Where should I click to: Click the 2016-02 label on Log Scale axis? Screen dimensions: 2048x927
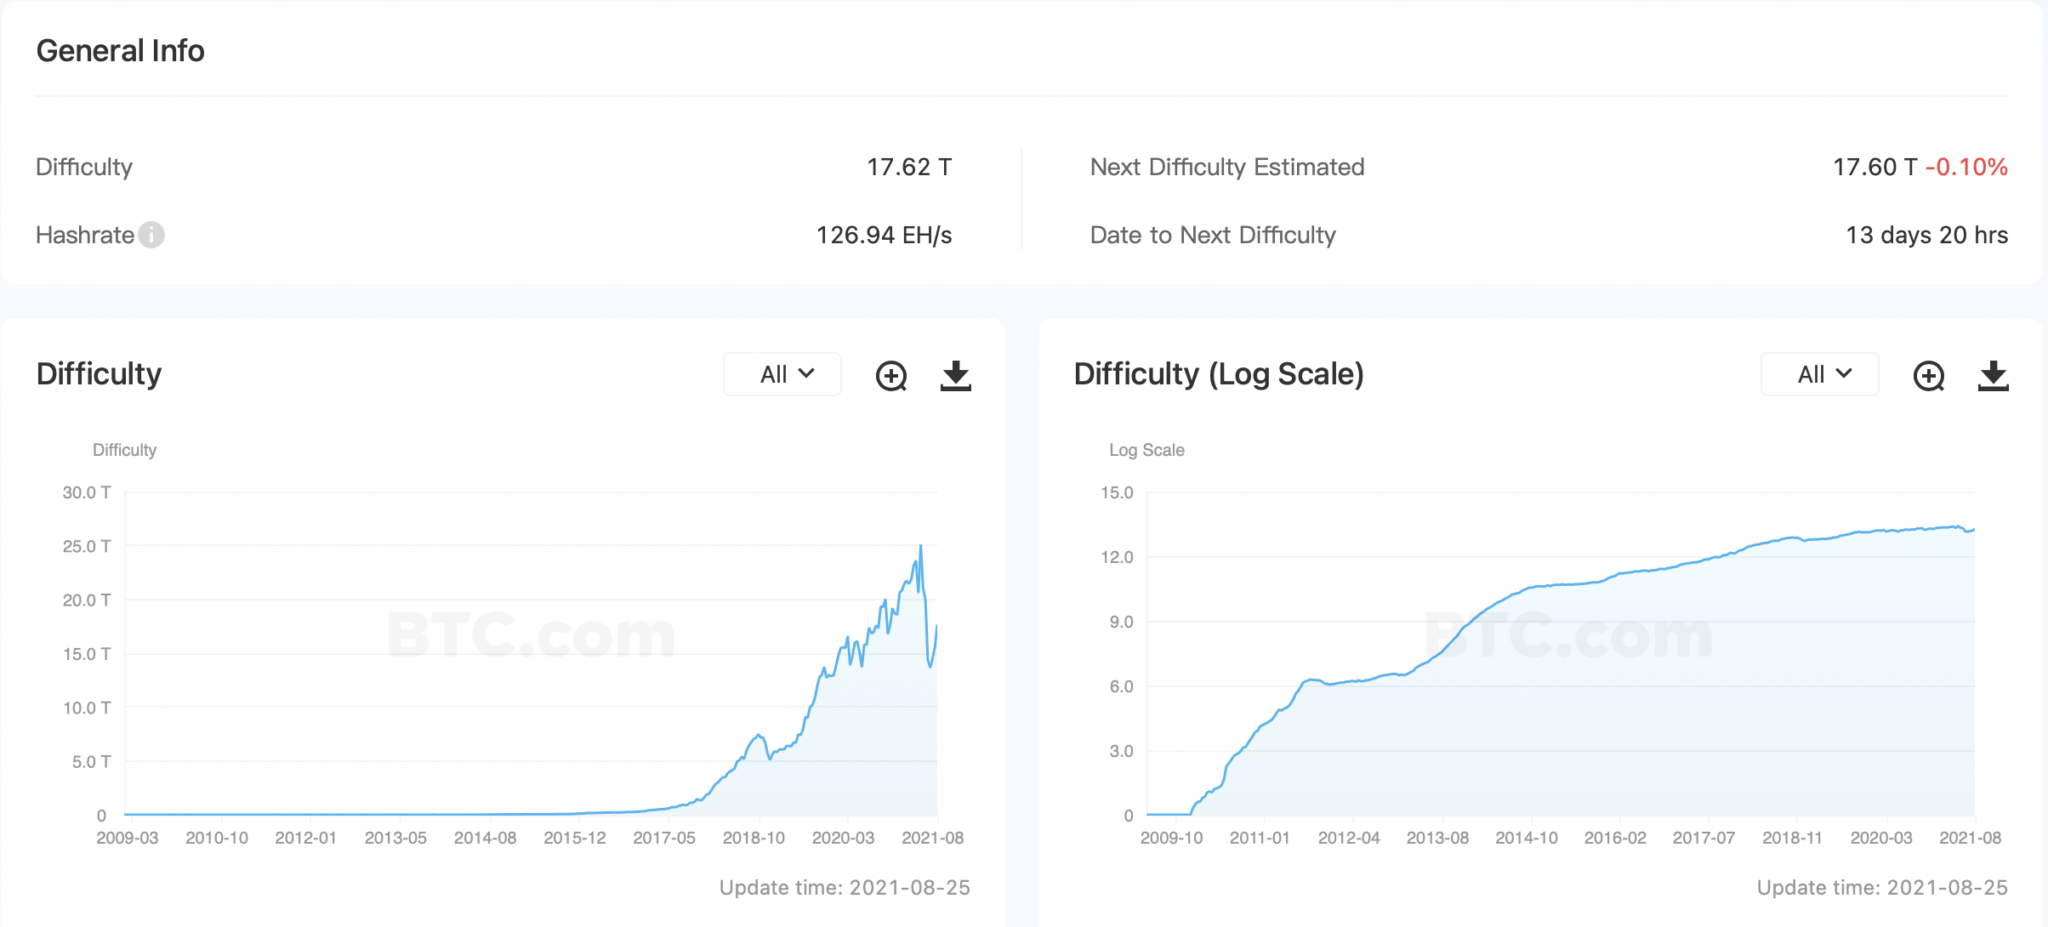1615,838
